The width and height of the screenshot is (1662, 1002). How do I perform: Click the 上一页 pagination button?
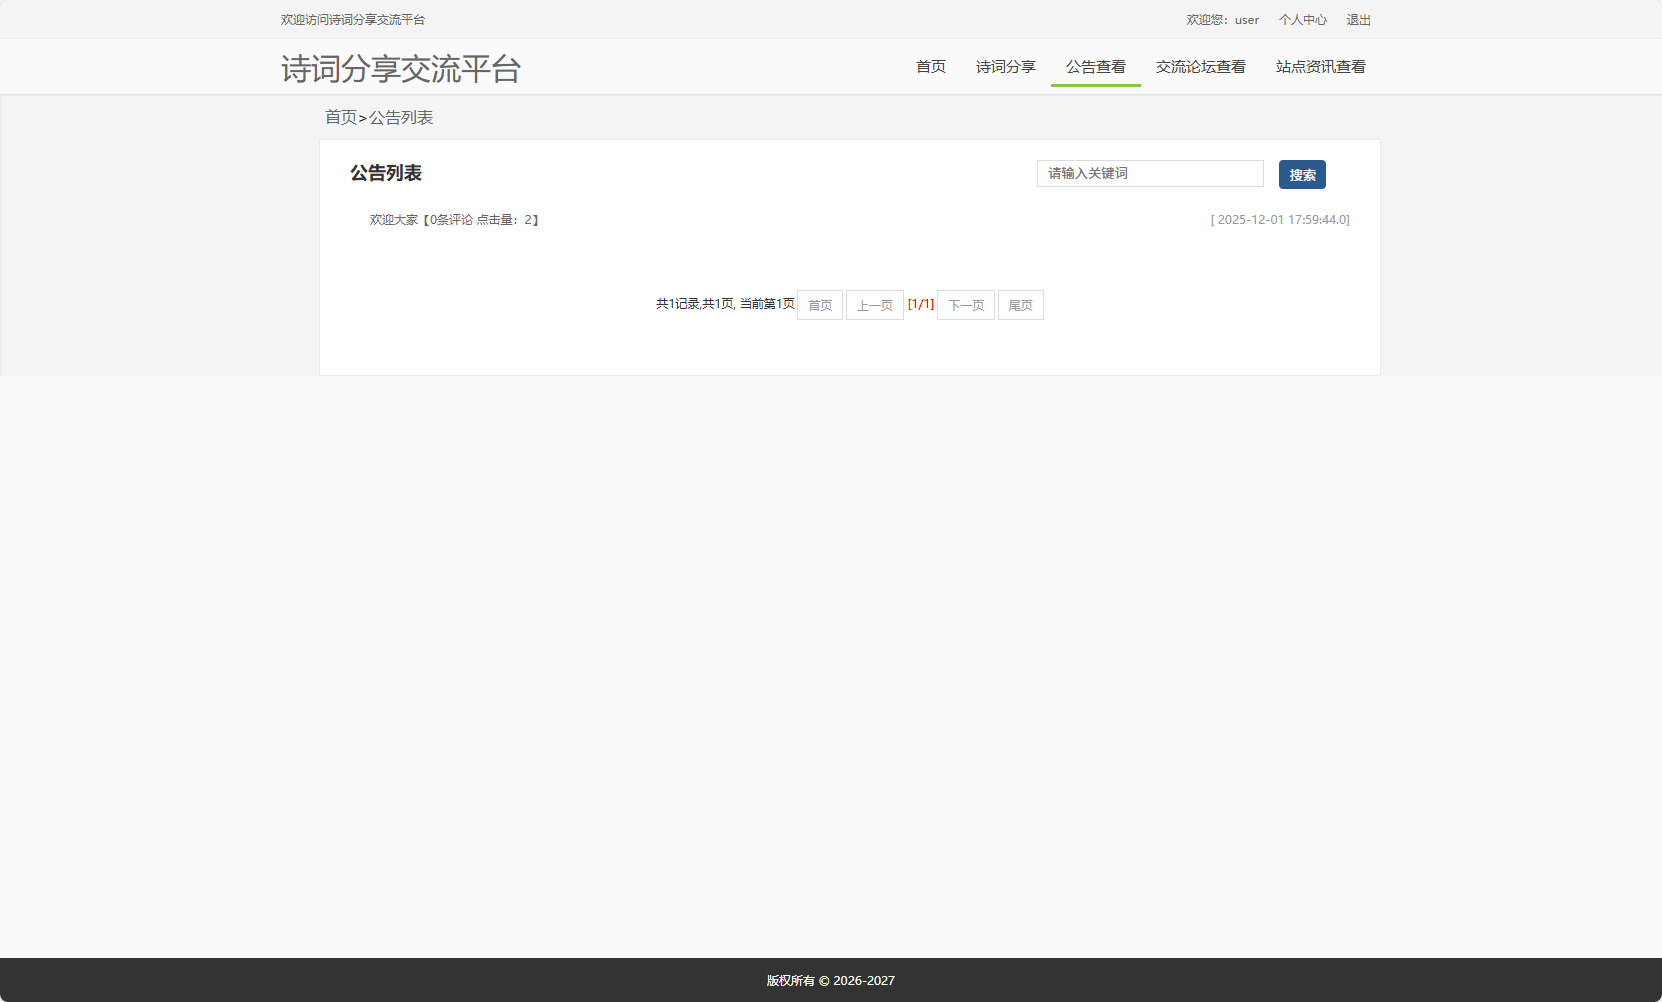pyautogui.click(x=874, y=305)
